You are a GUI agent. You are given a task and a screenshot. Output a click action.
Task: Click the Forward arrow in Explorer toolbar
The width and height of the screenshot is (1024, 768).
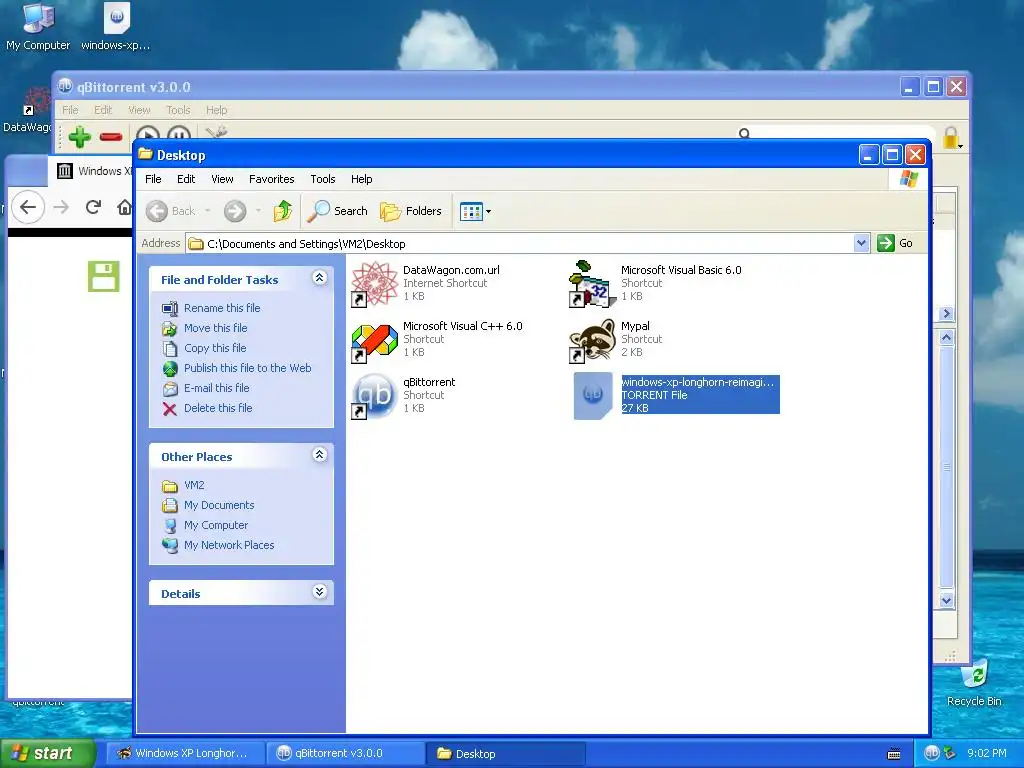(x=235, y=211)
